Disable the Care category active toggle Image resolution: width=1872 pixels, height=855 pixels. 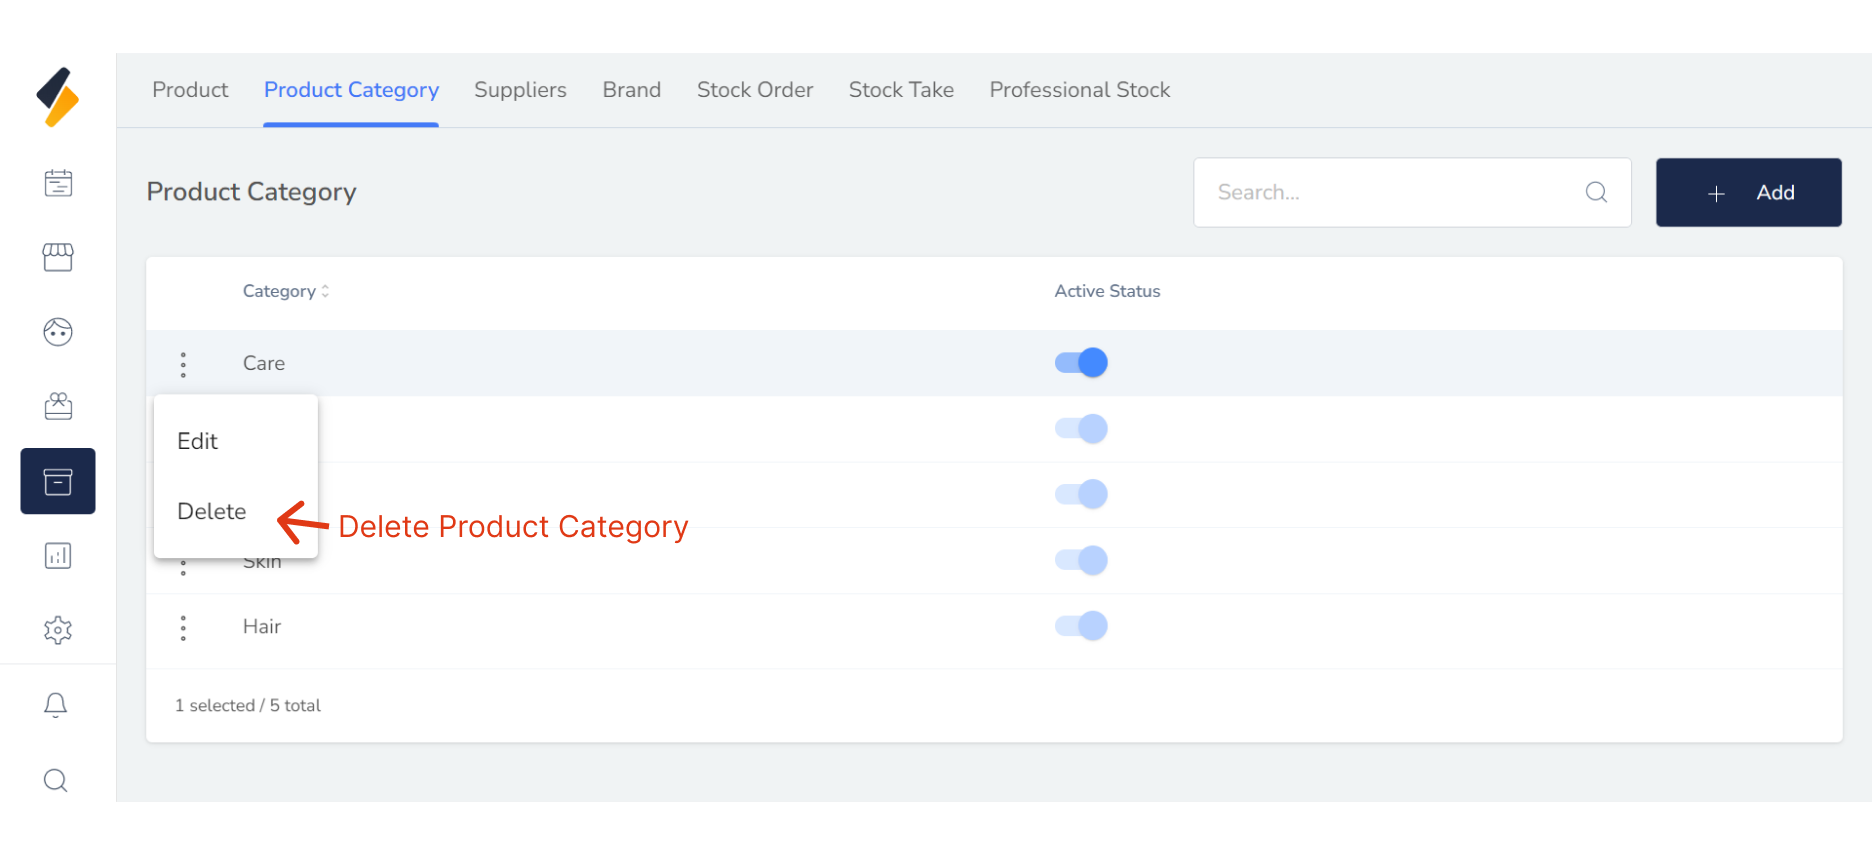point(1081,362)
